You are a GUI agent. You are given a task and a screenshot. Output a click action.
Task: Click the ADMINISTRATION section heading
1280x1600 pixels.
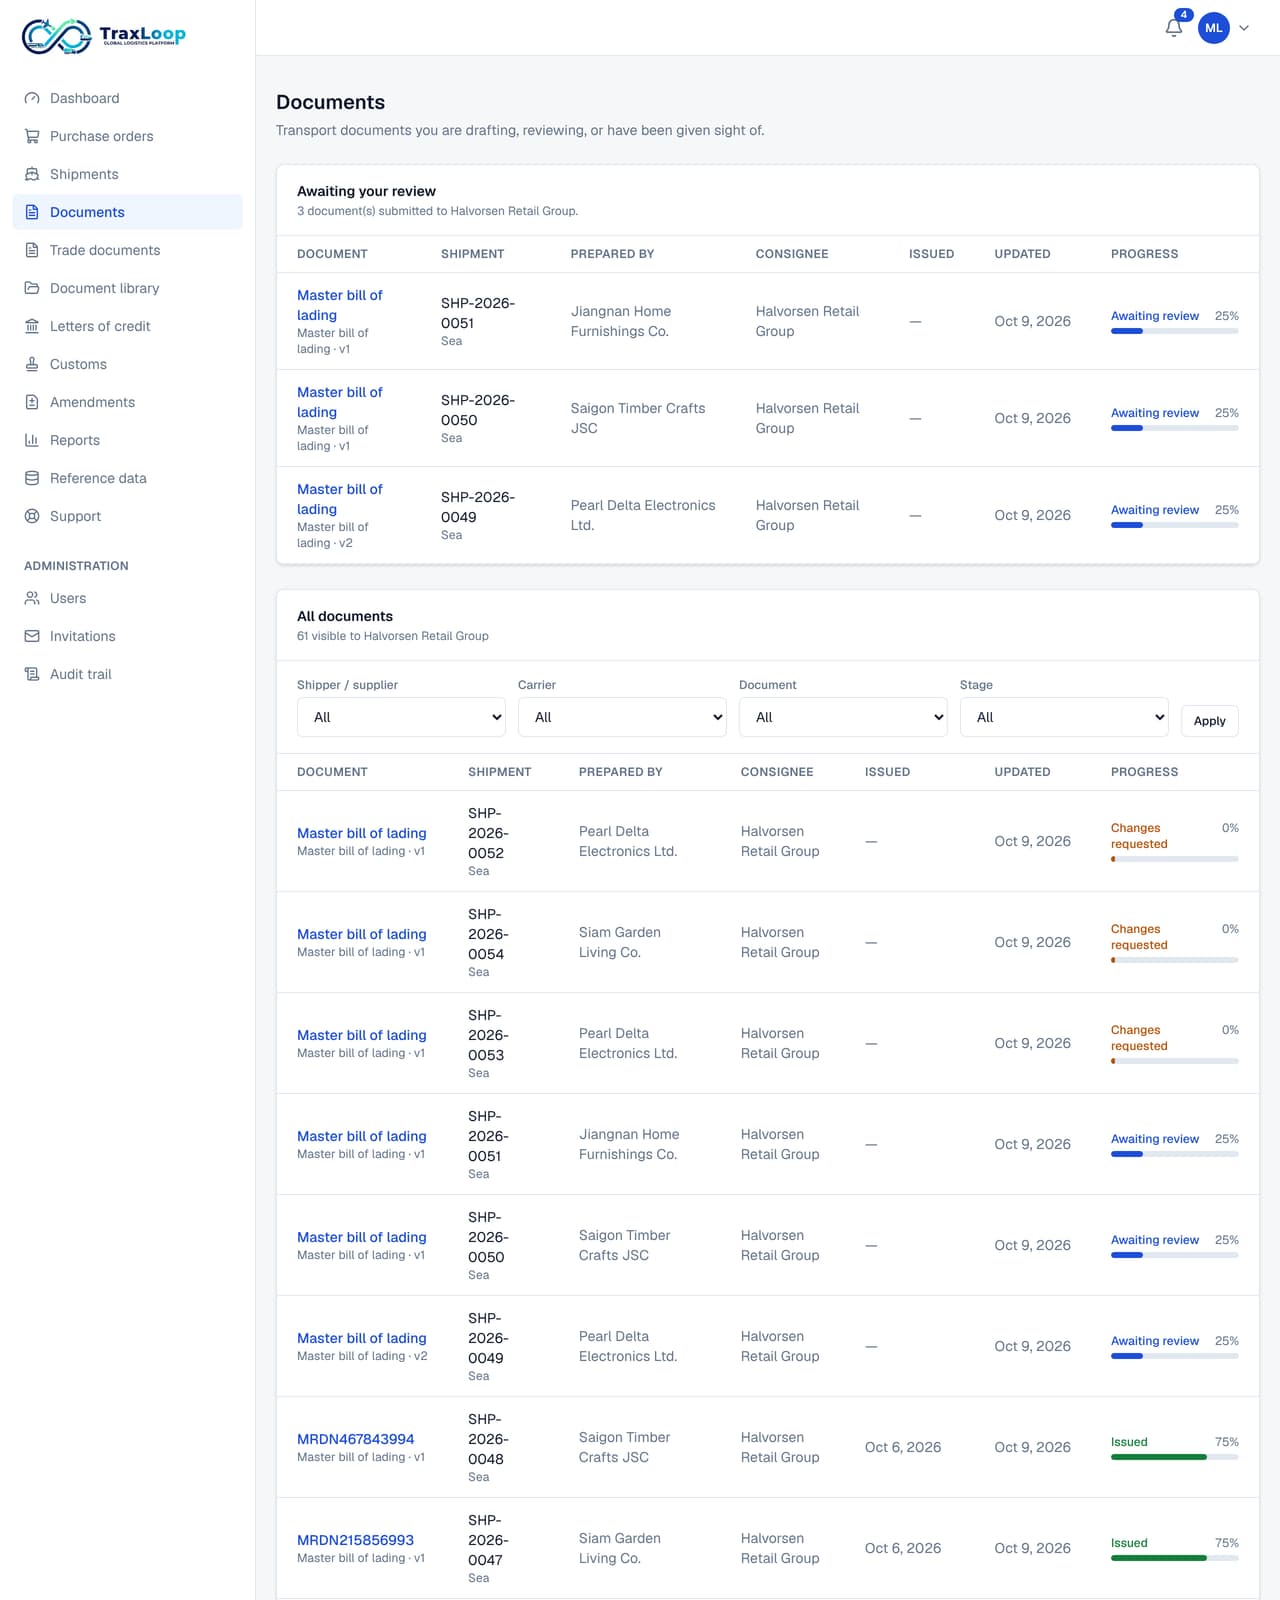pos(76,566)
